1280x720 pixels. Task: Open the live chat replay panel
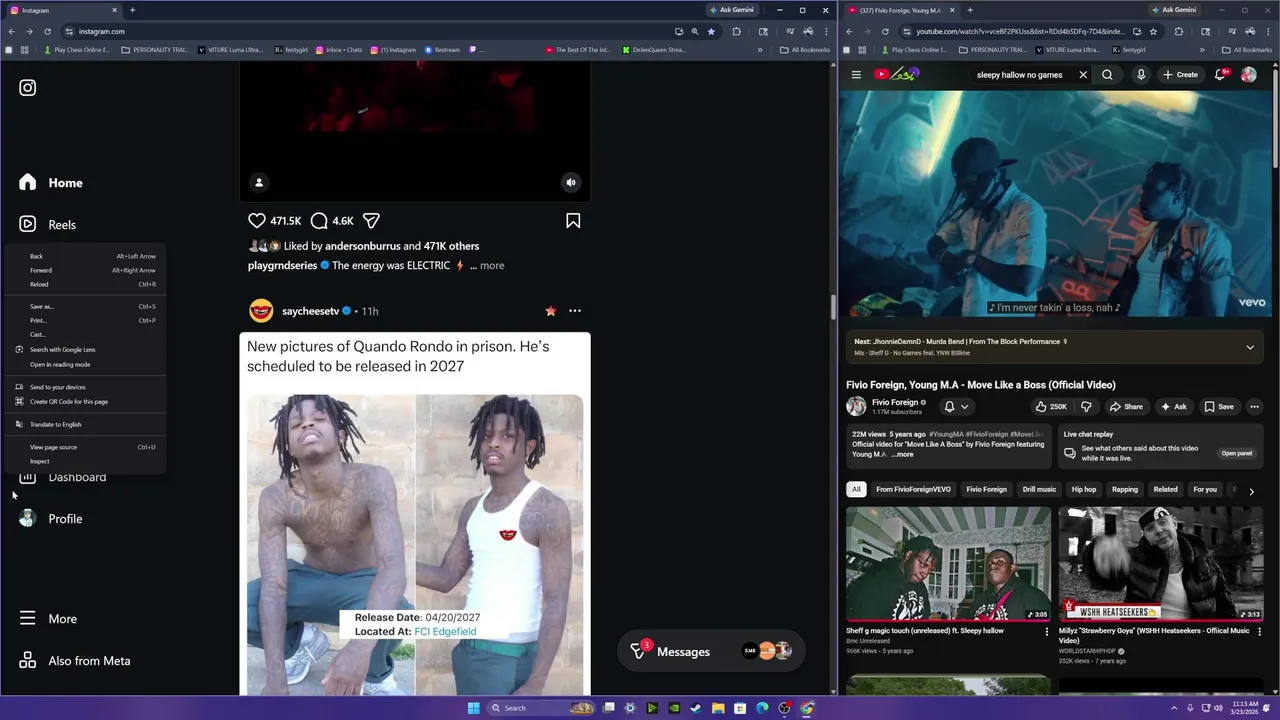pyautogui.click(x=1237, y=454)
